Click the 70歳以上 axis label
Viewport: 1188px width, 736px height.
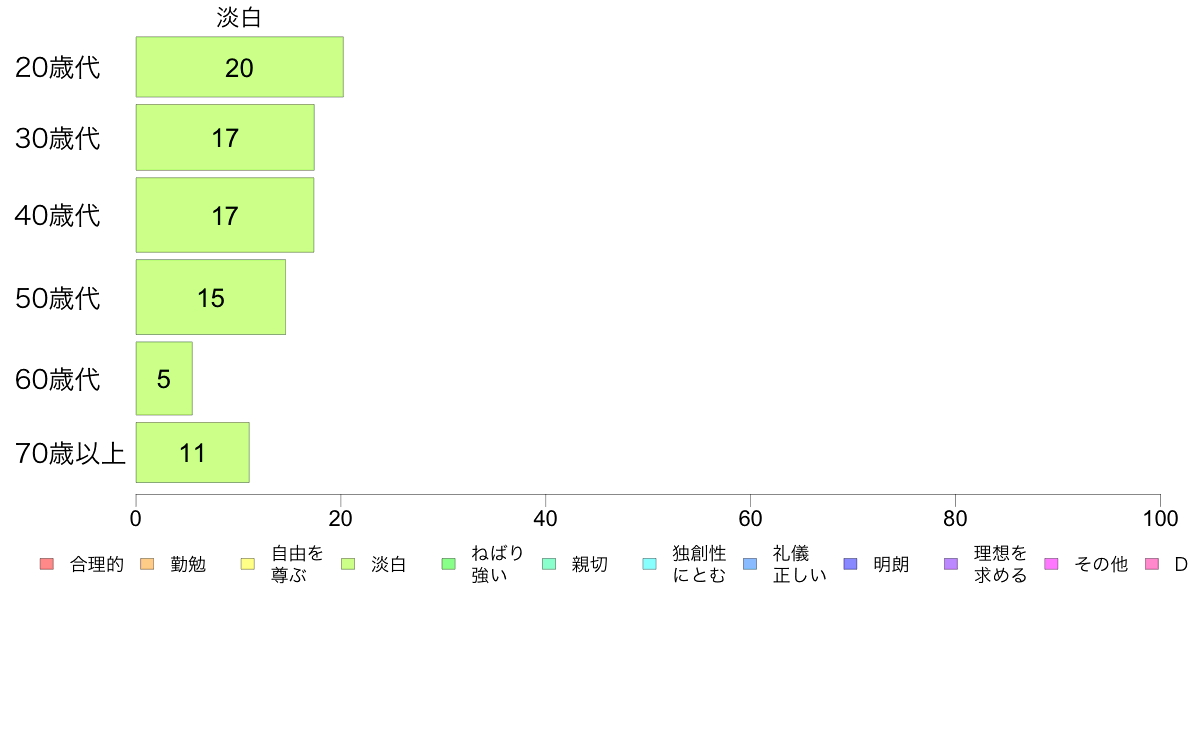(x=70, y=453)
